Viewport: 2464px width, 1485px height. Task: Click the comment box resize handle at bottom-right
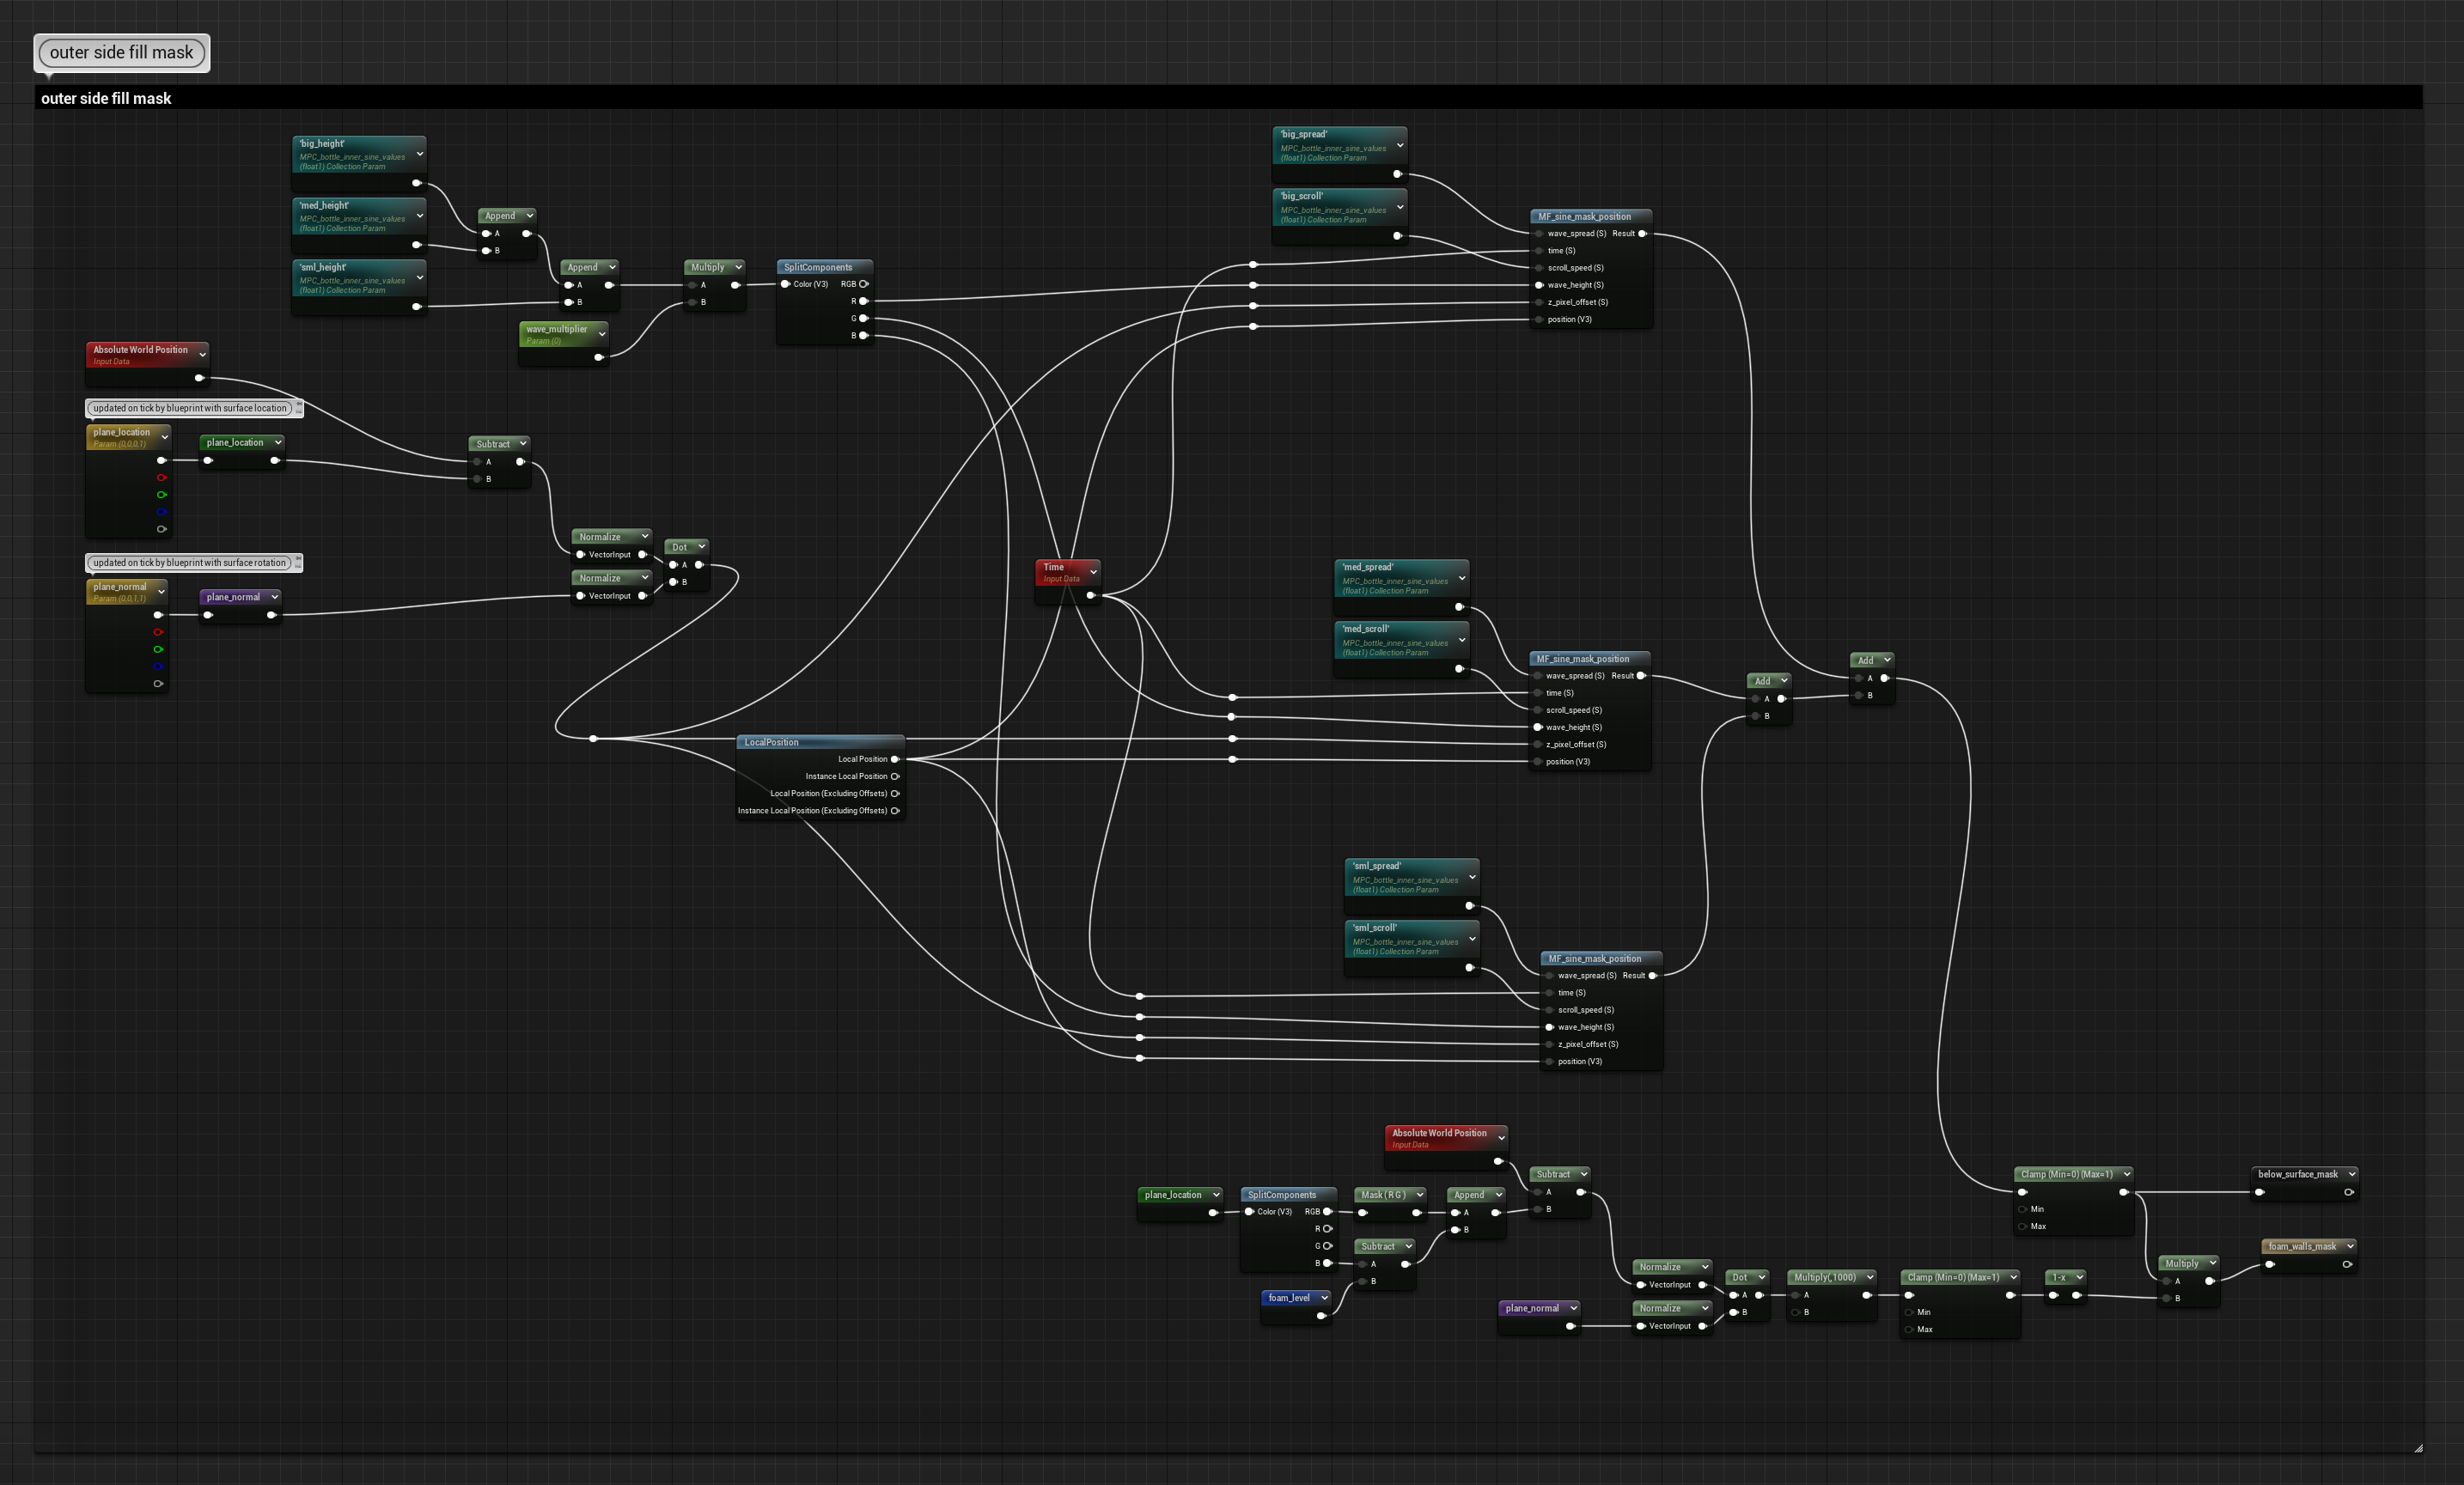[x=2418, y=1447]
